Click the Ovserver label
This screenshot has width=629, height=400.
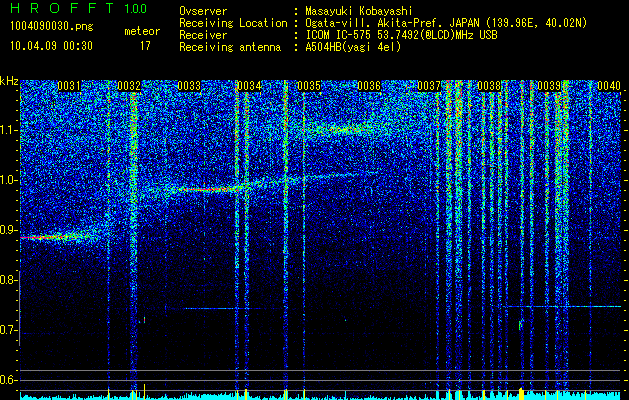(x=203, y=11)
